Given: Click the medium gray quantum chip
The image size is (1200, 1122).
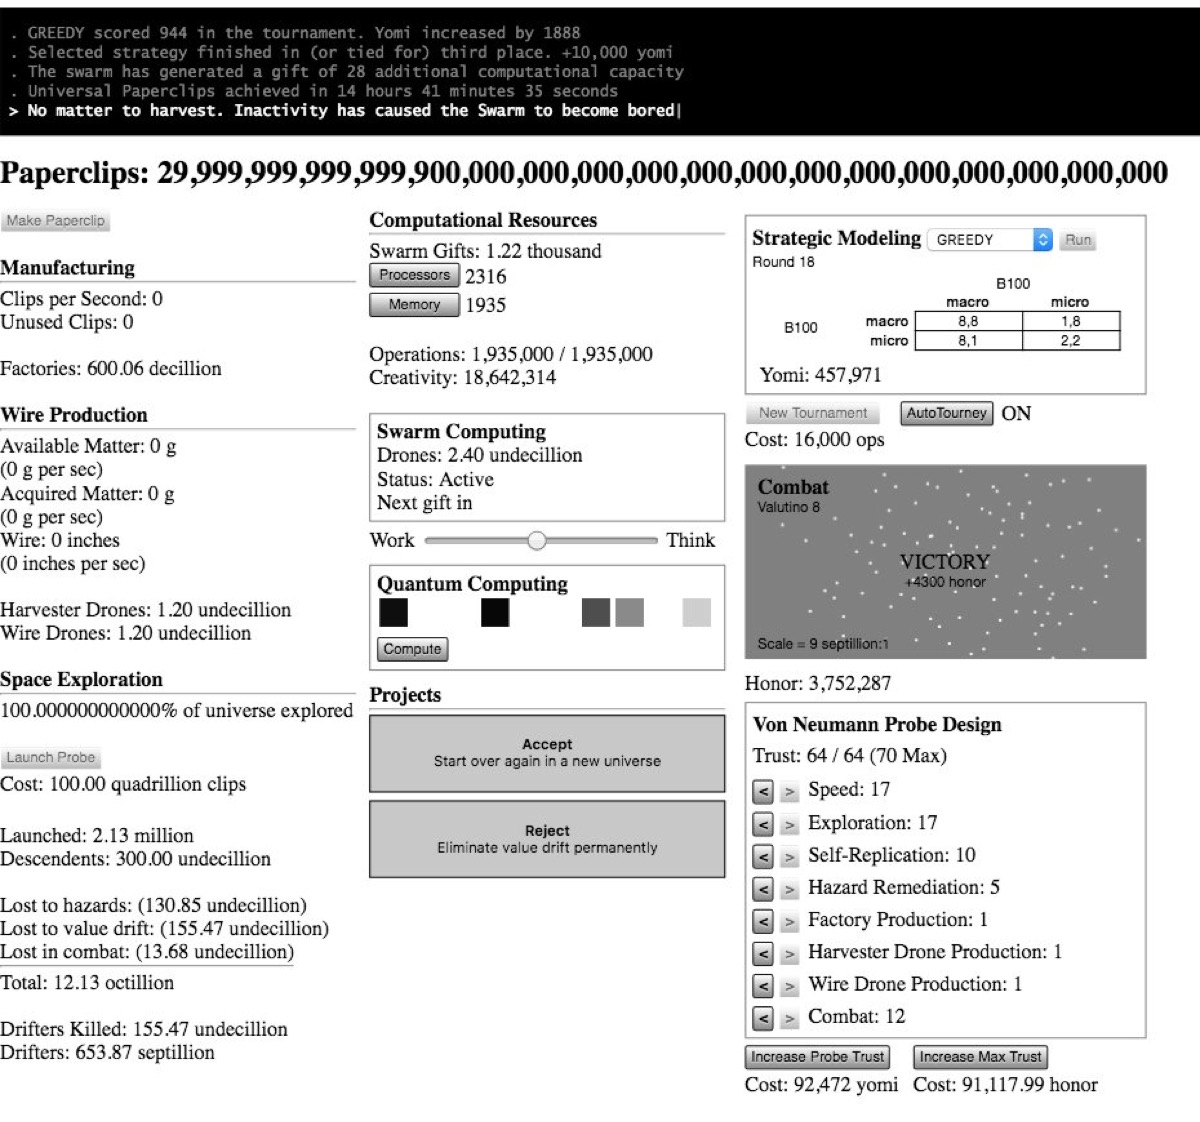Looking at the screenshot, I should click(x=629, y=612).
